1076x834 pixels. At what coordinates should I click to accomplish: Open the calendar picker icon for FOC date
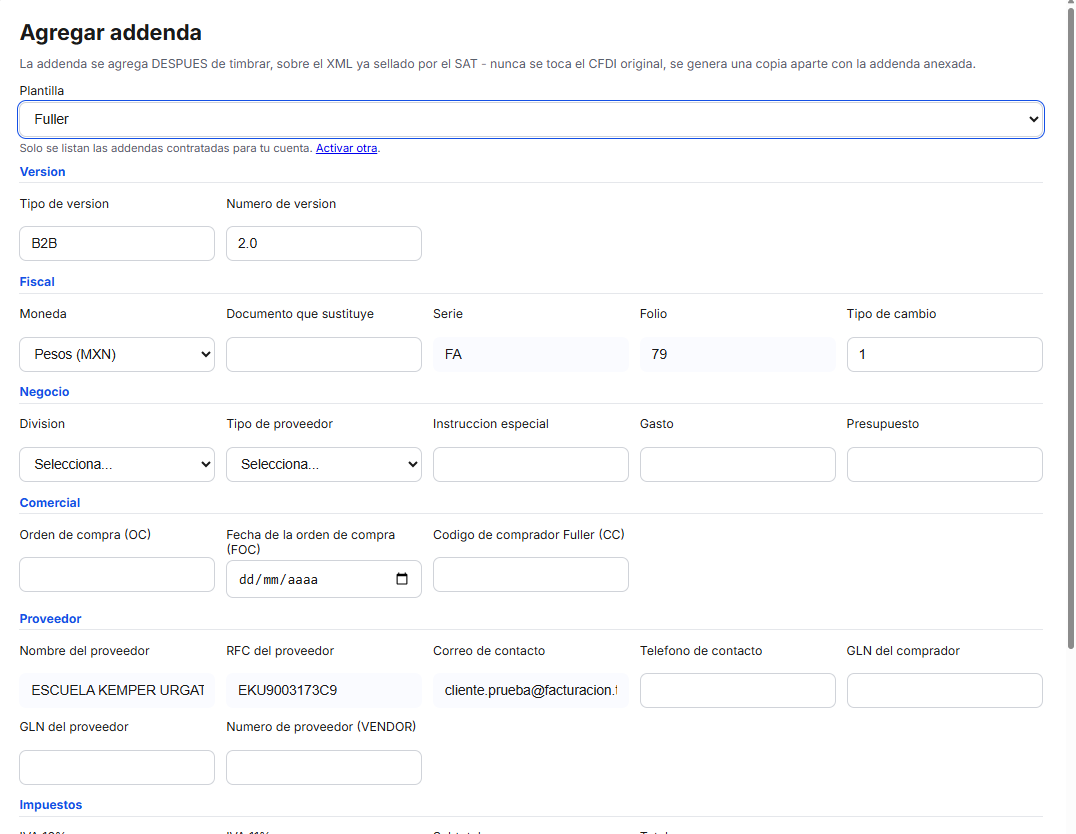point(402,579)
